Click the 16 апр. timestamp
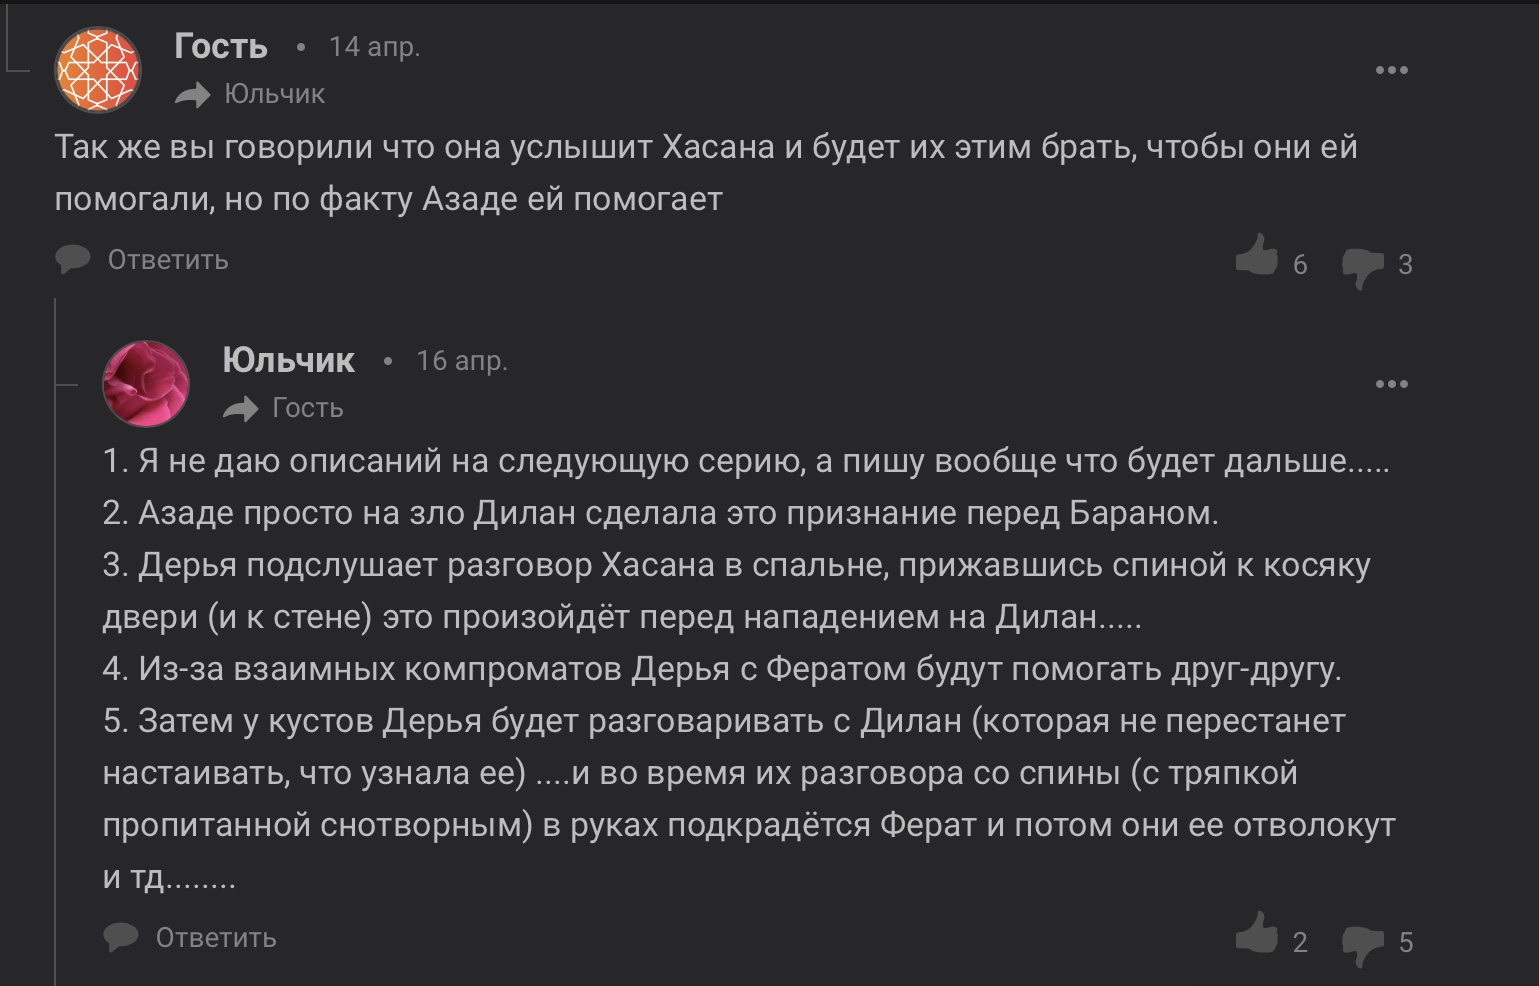The width and height of the screenshot is (1539, 986). tap(462, 361)
